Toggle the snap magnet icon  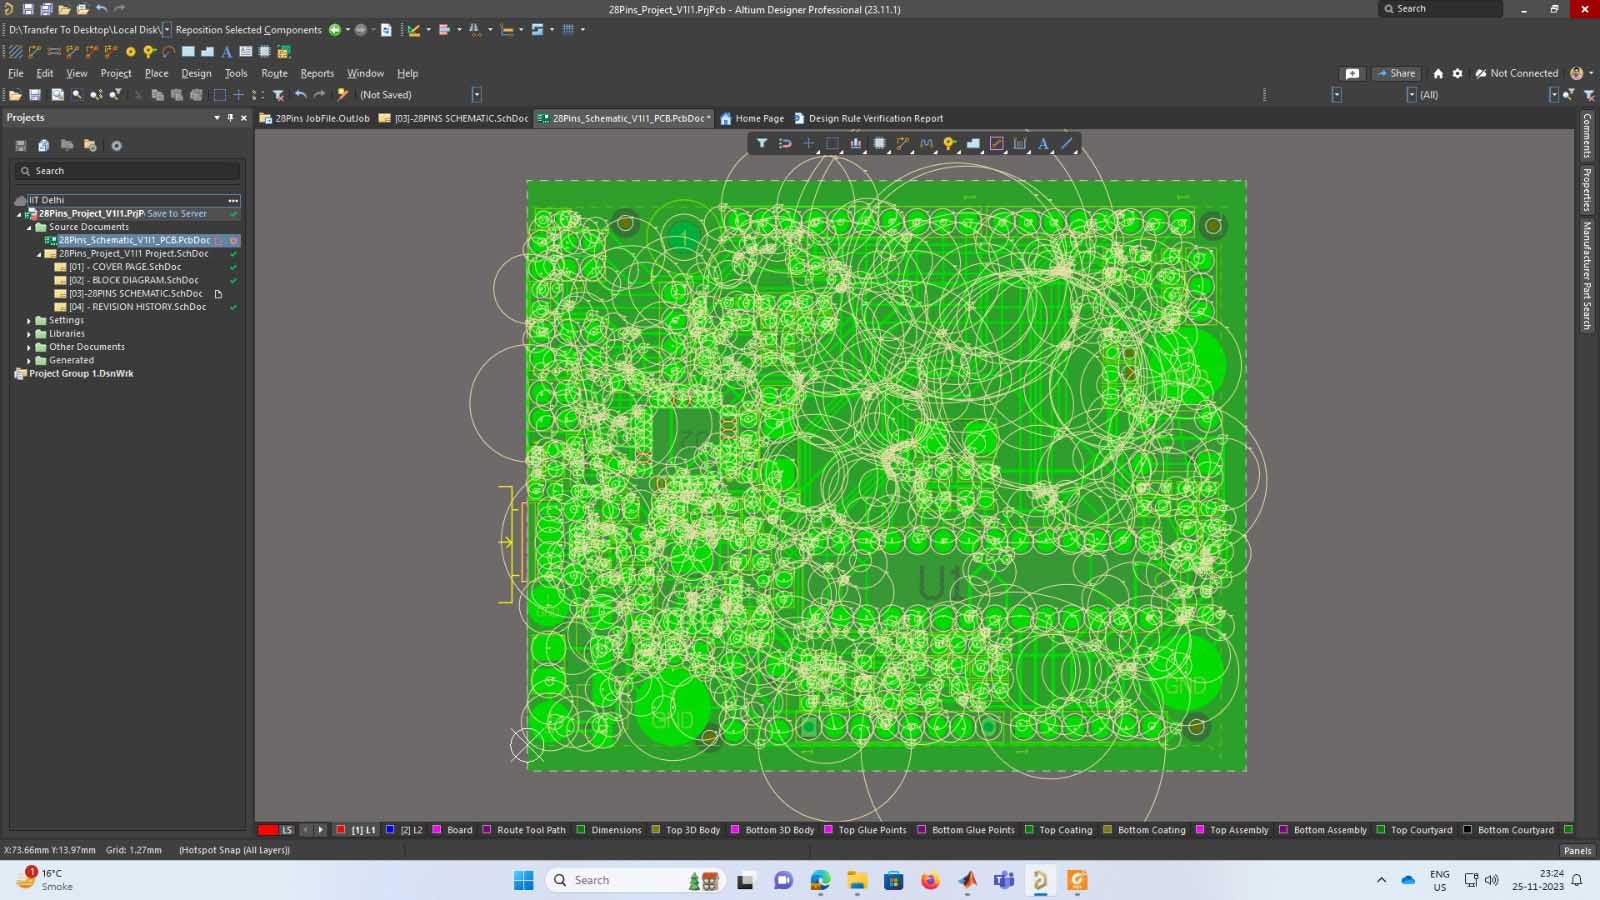click(785, 144)
